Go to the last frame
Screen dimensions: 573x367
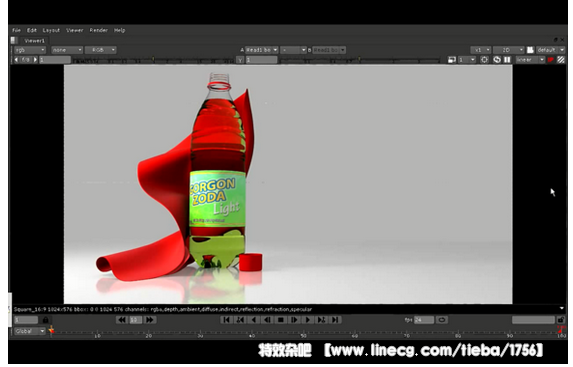point(335,320)
